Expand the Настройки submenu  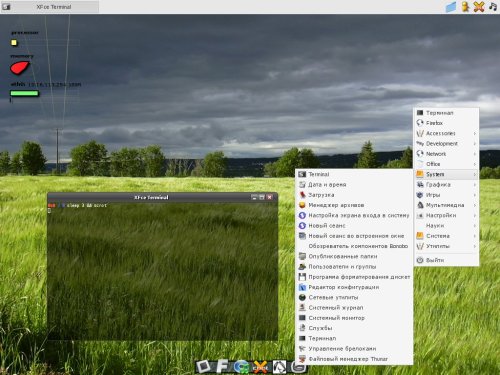point(446,215)
